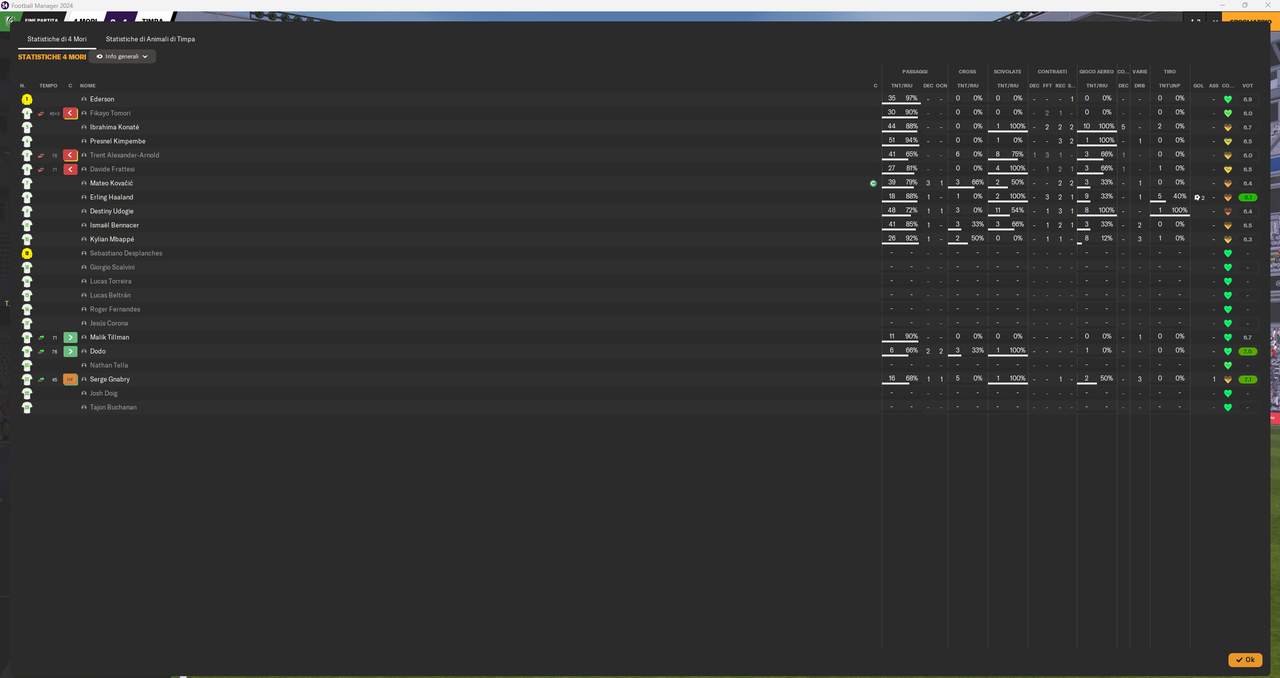The height and width of the screenshot is (678, 1280).
Task: Click the orange condition heart for Ibrahima Konaté
Action: click(x=1227, y=127)
